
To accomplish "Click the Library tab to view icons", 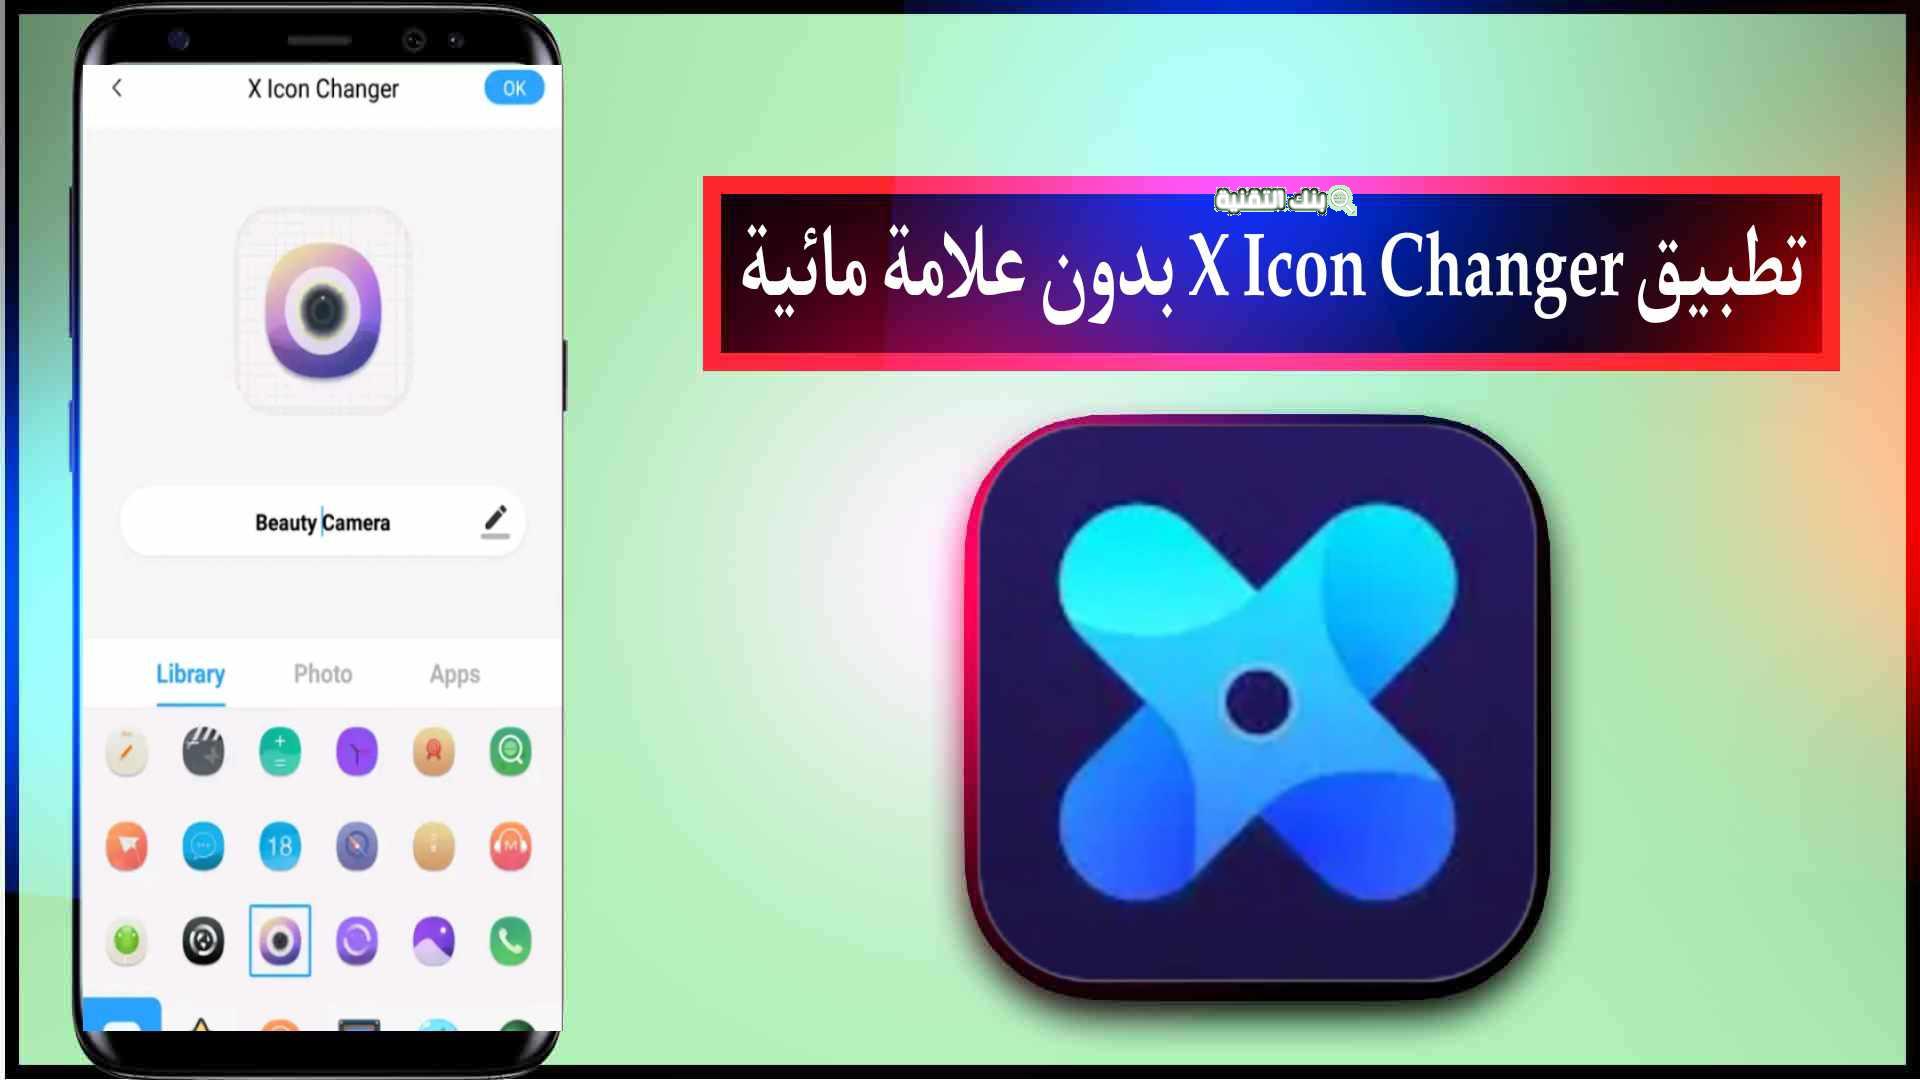I will pos(190,674).
